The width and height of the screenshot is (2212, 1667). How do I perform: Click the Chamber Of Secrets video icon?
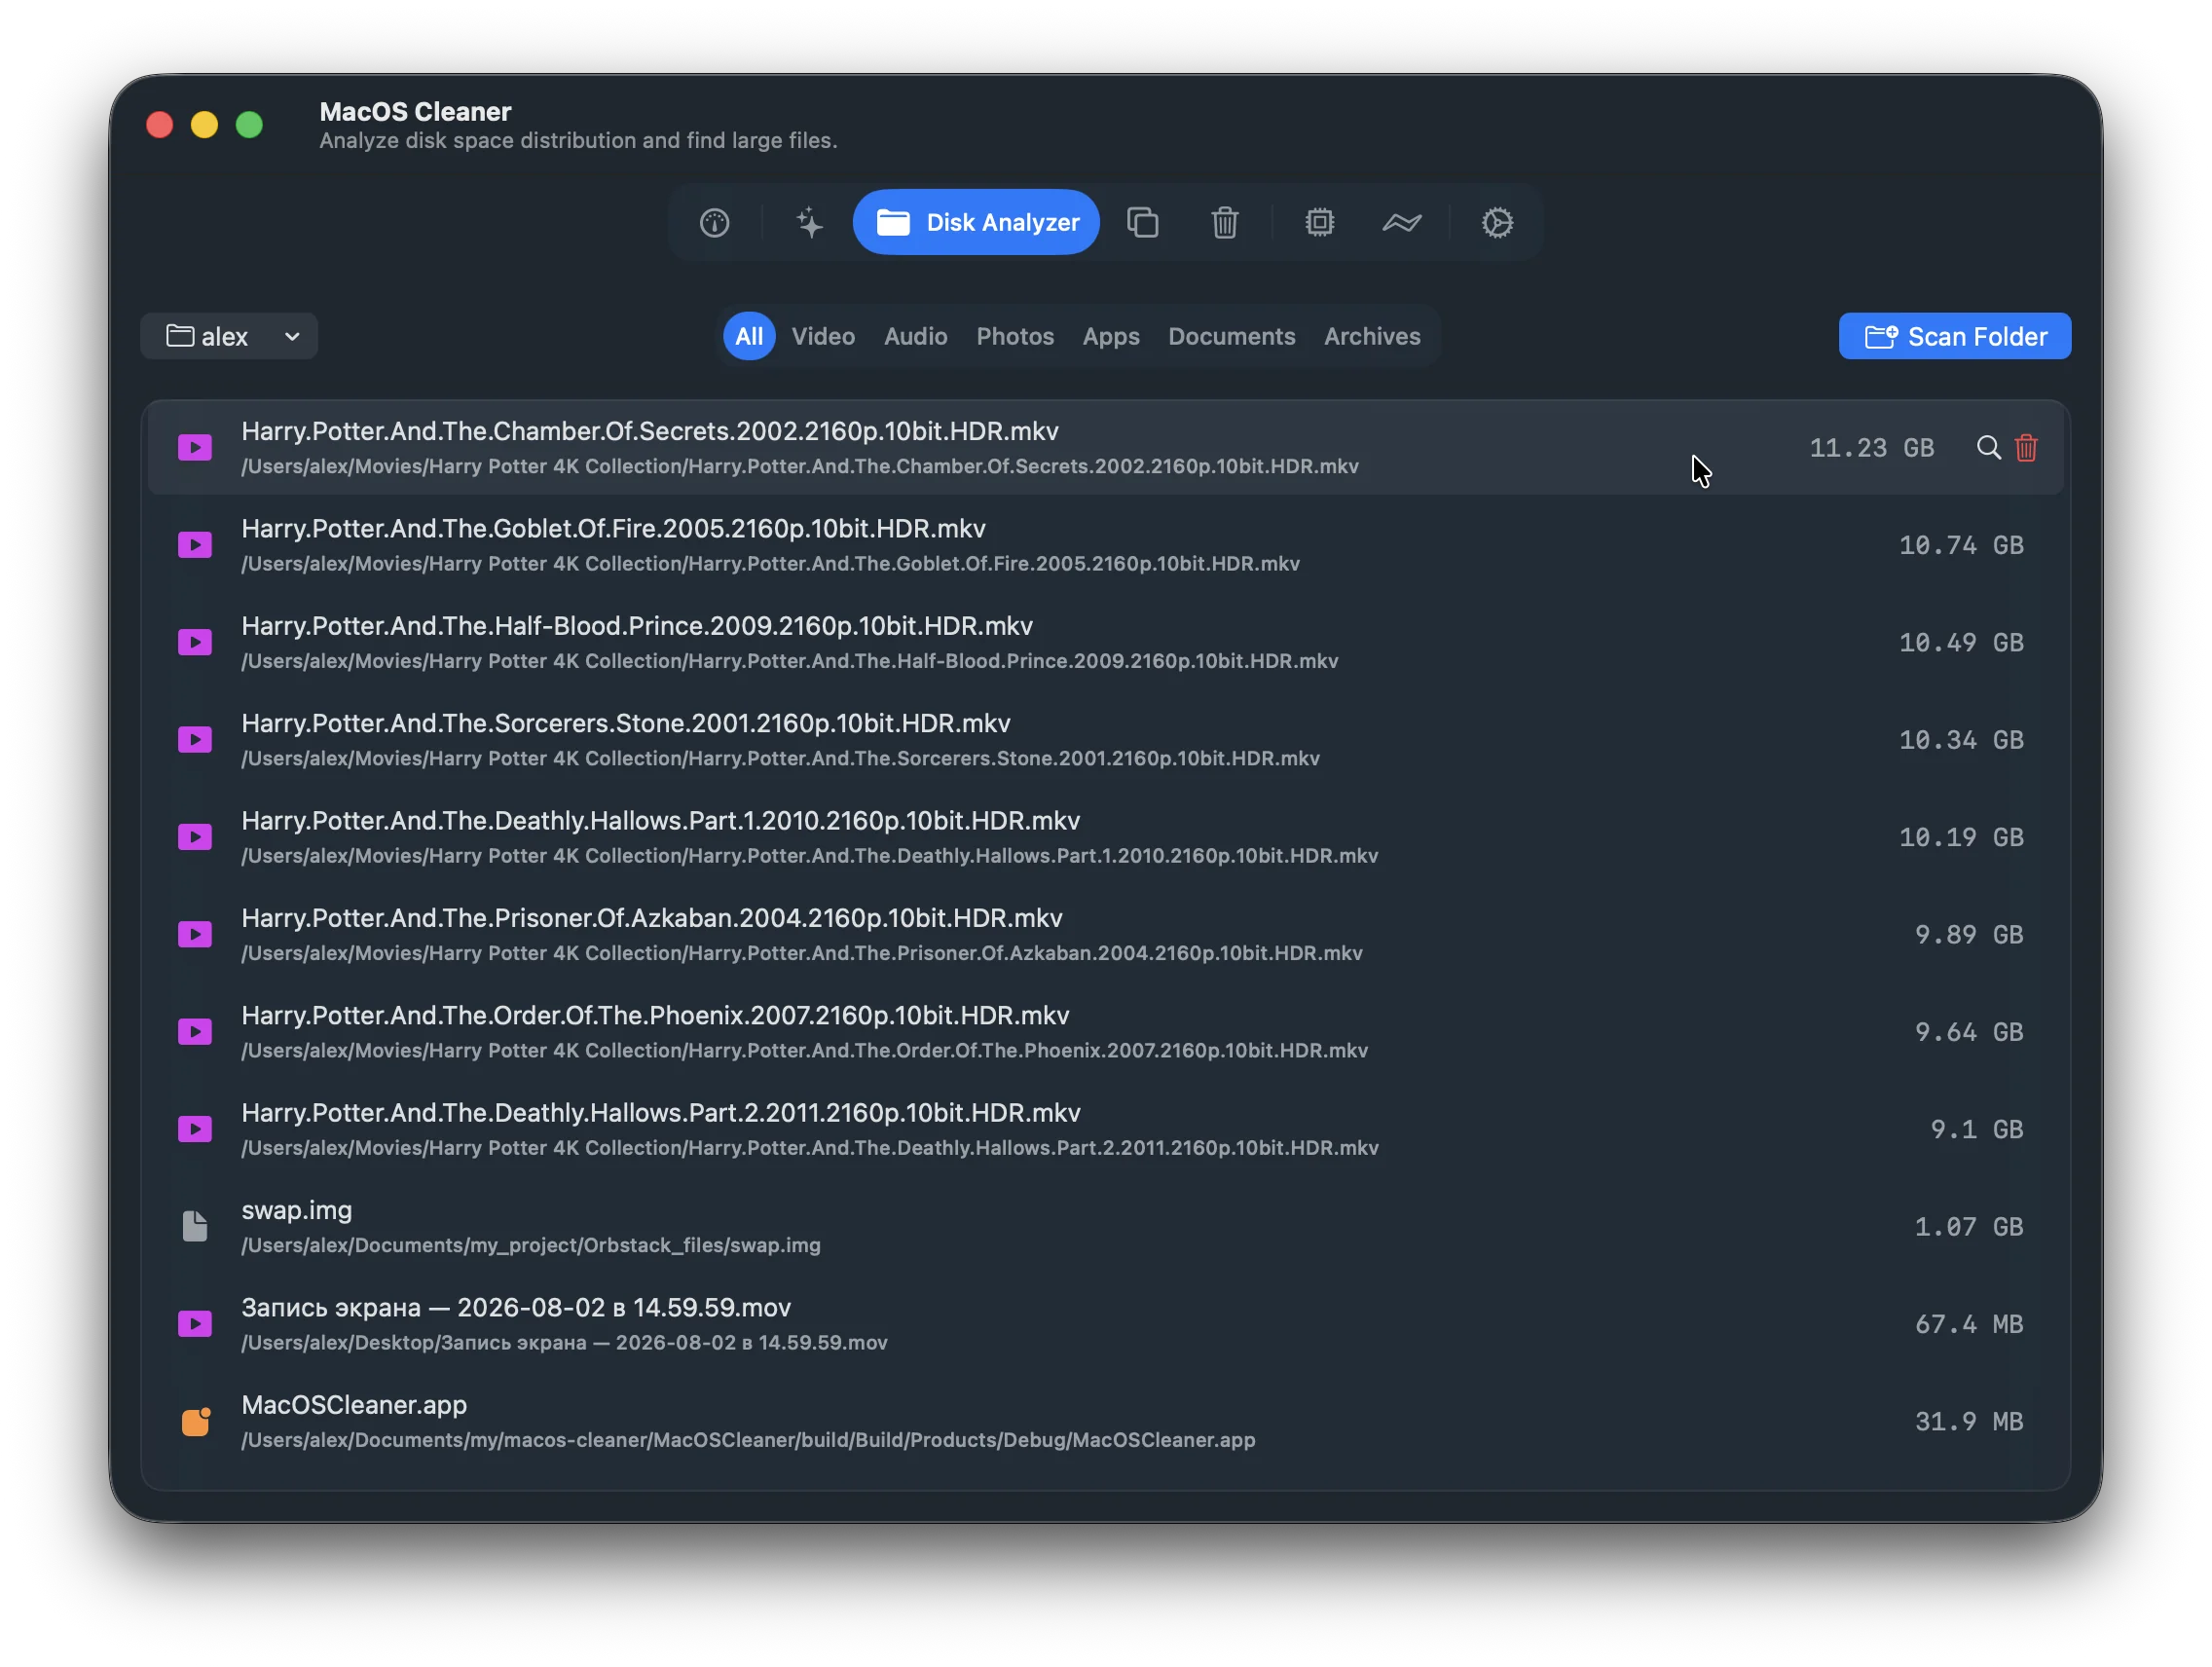195,447
